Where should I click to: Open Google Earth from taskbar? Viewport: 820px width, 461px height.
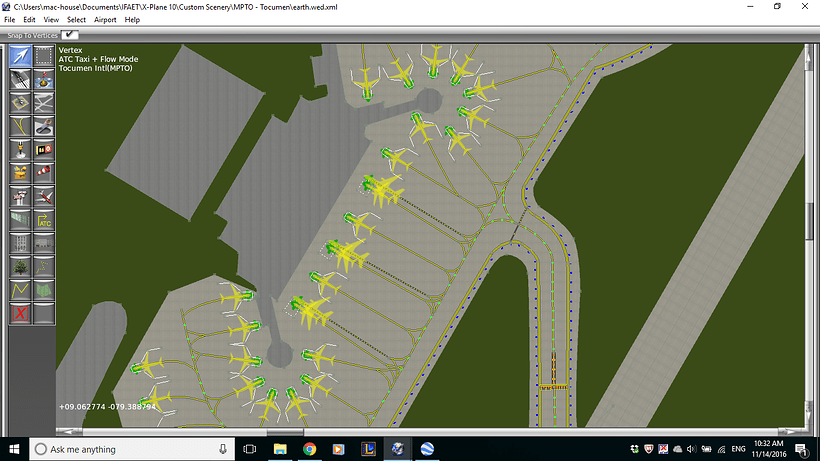point(427,449)
